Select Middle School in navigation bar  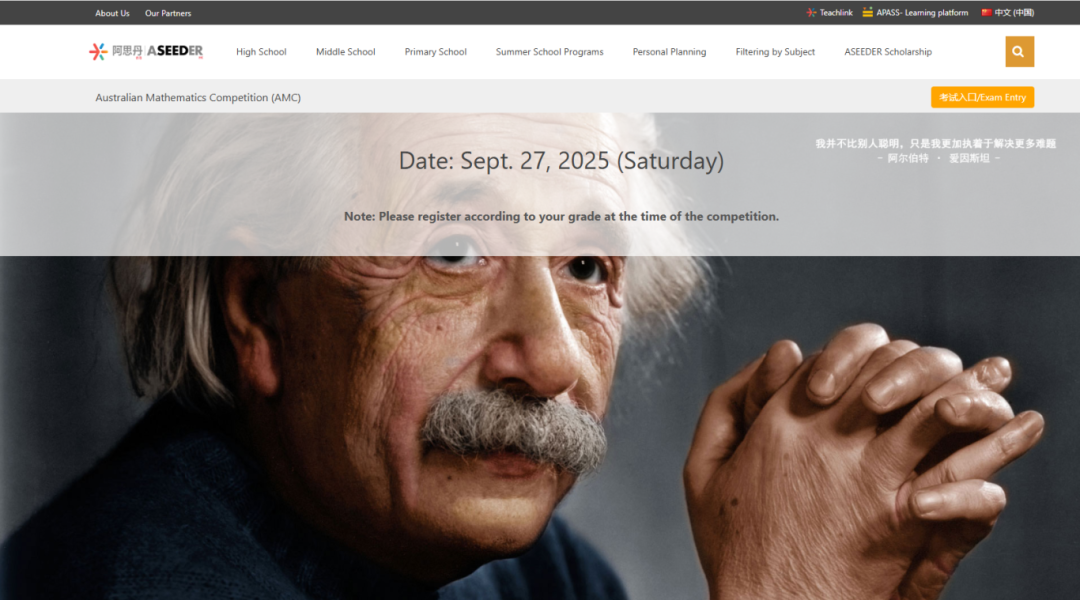click(x=345, y=52)
